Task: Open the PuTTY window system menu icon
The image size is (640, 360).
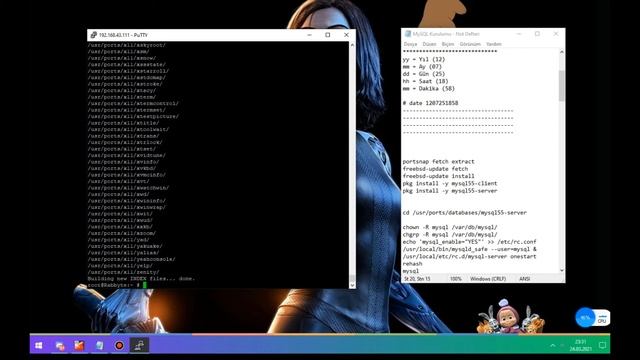Action: 93,35
